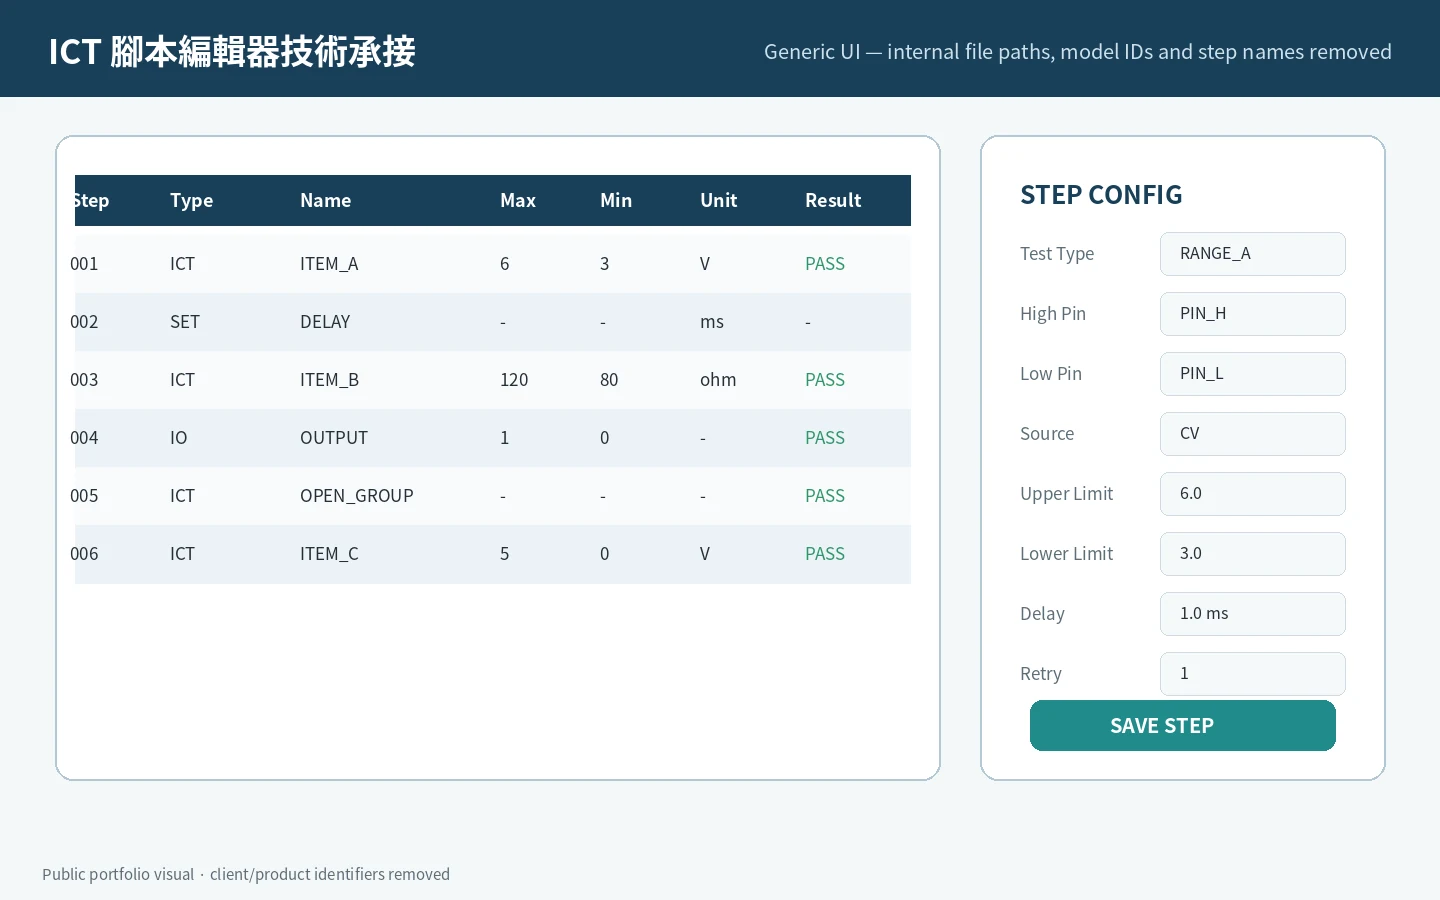The width and height of the screenshot is (1440, 900).
Task: Click the ohm unit cell
Action: [718, 380]
